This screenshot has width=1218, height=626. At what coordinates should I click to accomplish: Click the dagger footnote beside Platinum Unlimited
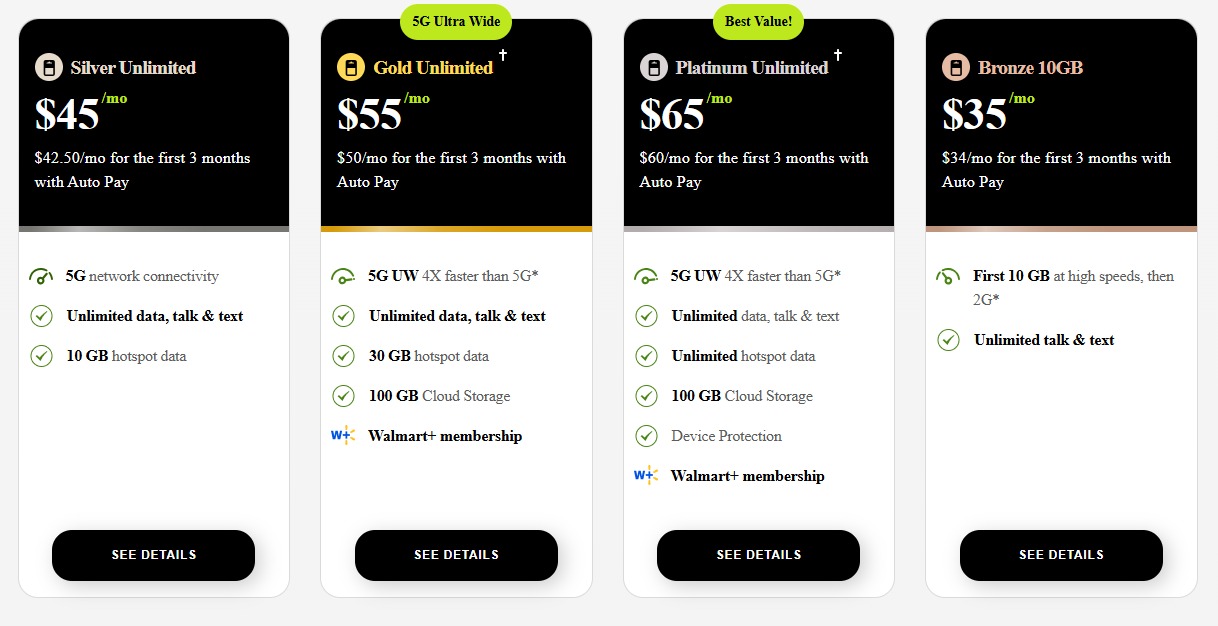(838, 56)
